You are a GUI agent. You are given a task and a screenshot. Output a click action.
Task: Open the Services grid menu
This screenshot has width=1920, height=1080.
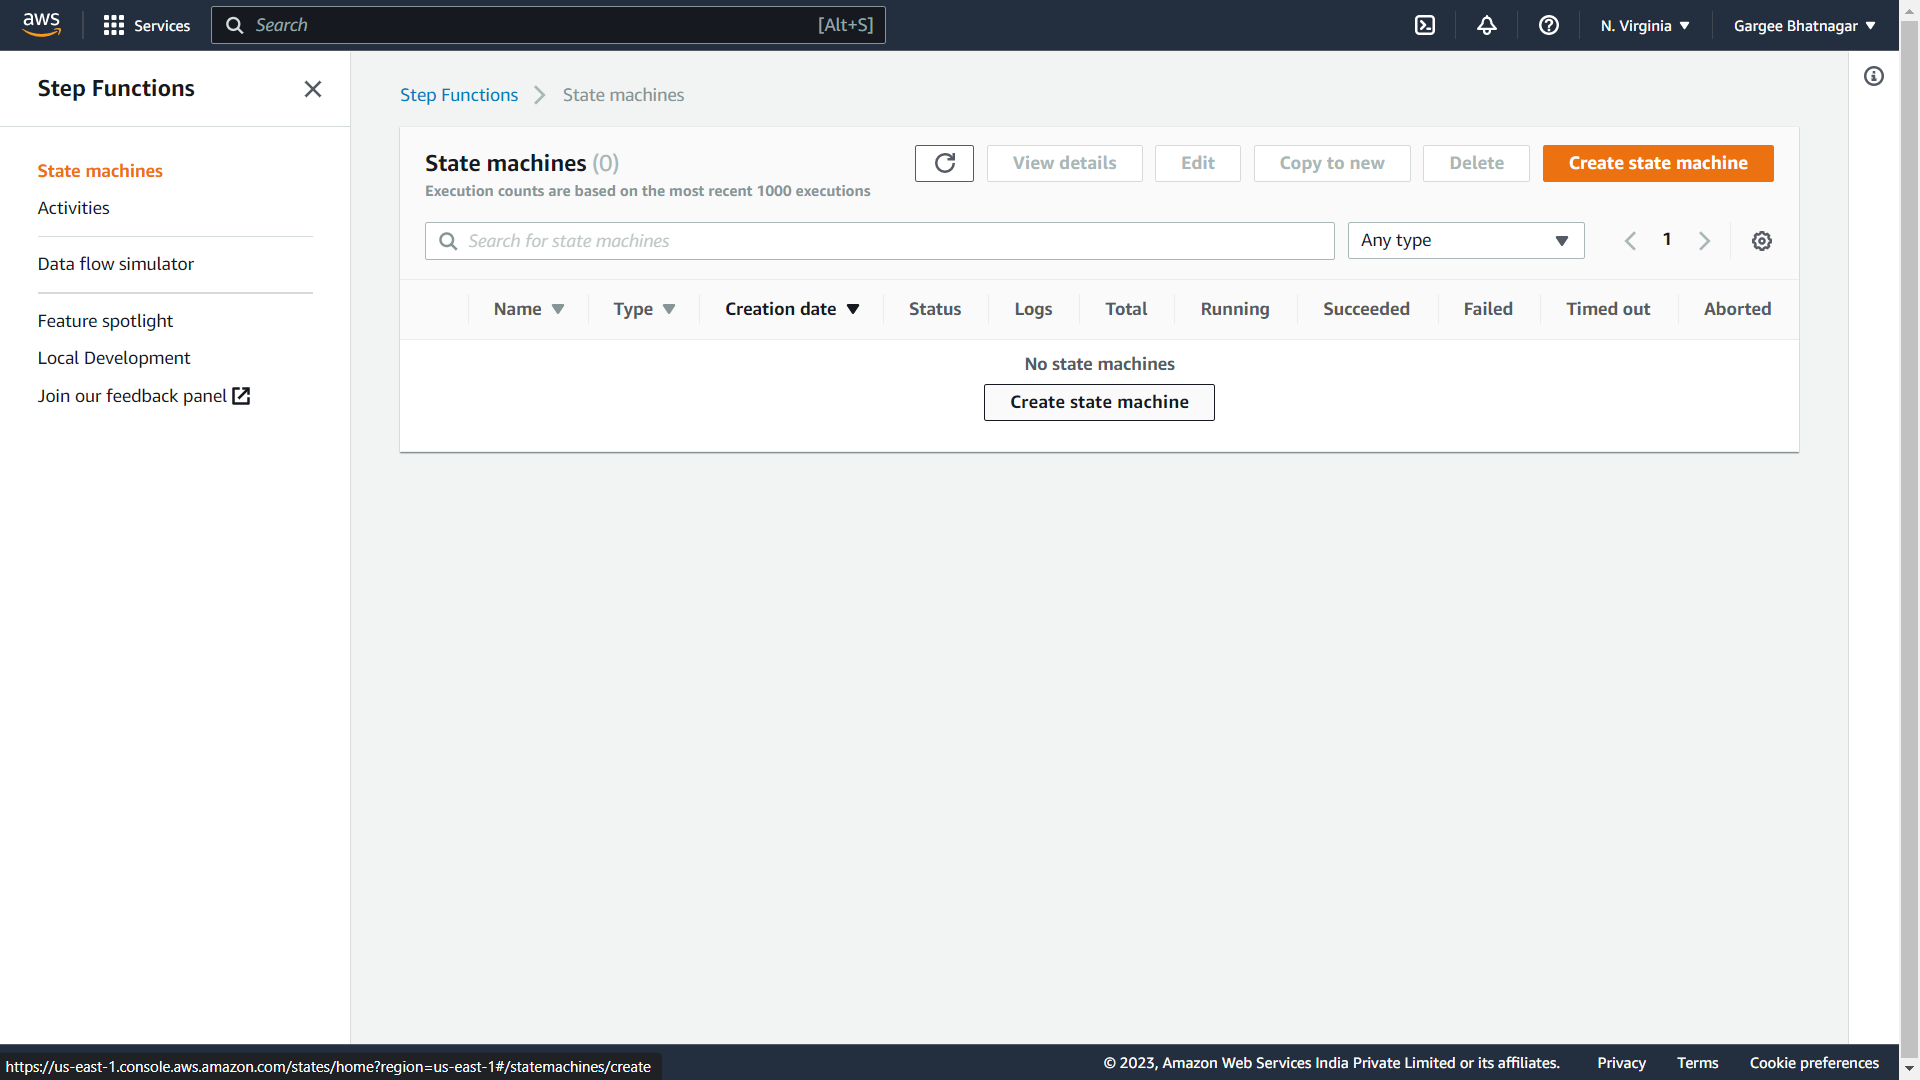click(146, 25)
